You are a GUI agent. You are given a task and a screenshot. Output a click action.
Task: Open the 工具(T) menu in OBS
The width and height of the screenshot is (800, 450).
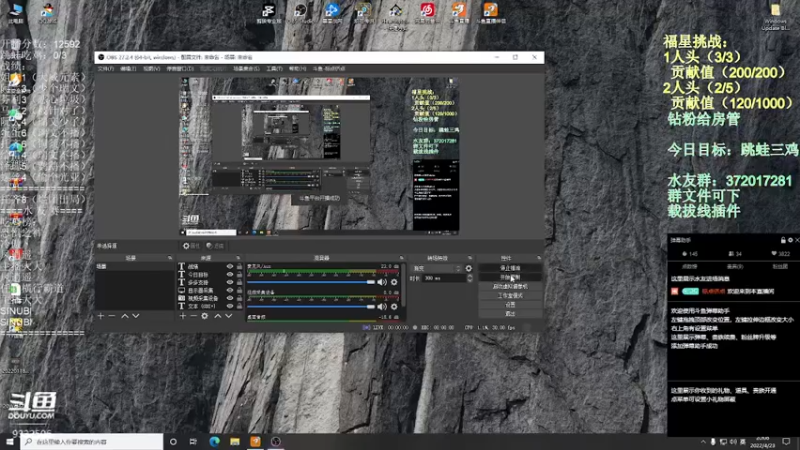click(274, 69)
